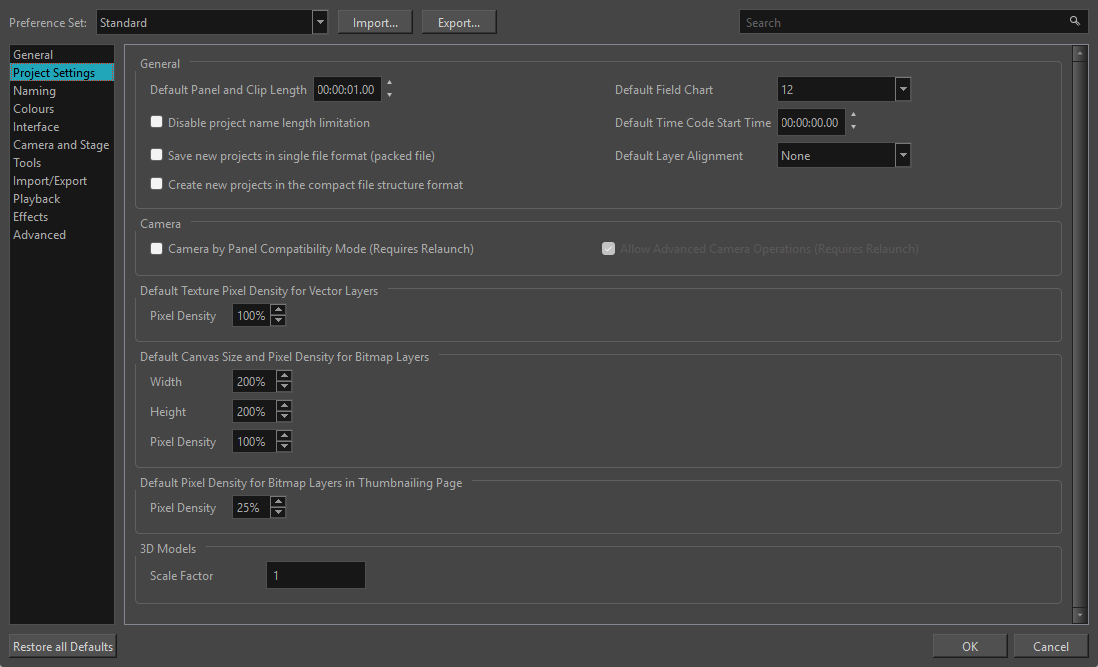Viewport: 1098px width, 667px height.
Task: Increase Bitmap Layers Height with up arrow
Action: coord(285,406)
